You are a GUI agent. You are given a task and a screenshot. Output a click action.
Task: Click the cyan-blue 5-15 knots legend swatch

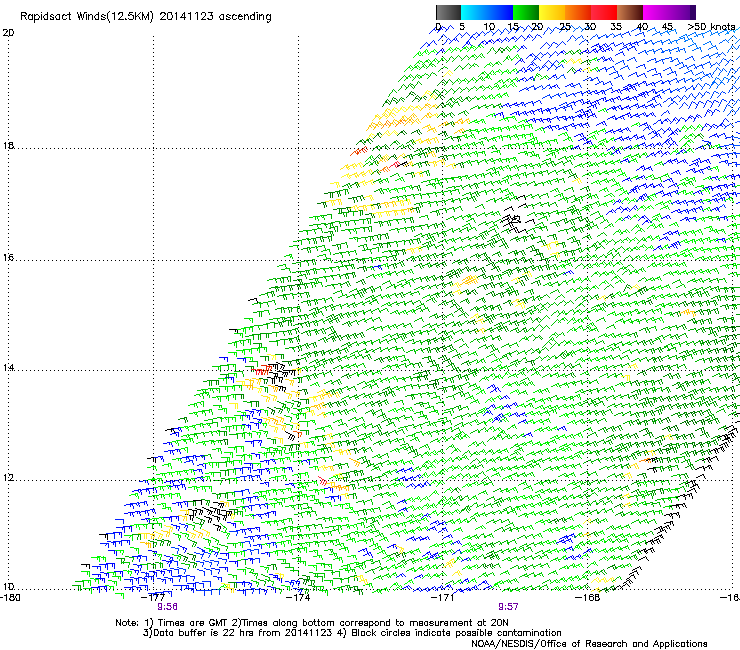(x=487, y=12)
